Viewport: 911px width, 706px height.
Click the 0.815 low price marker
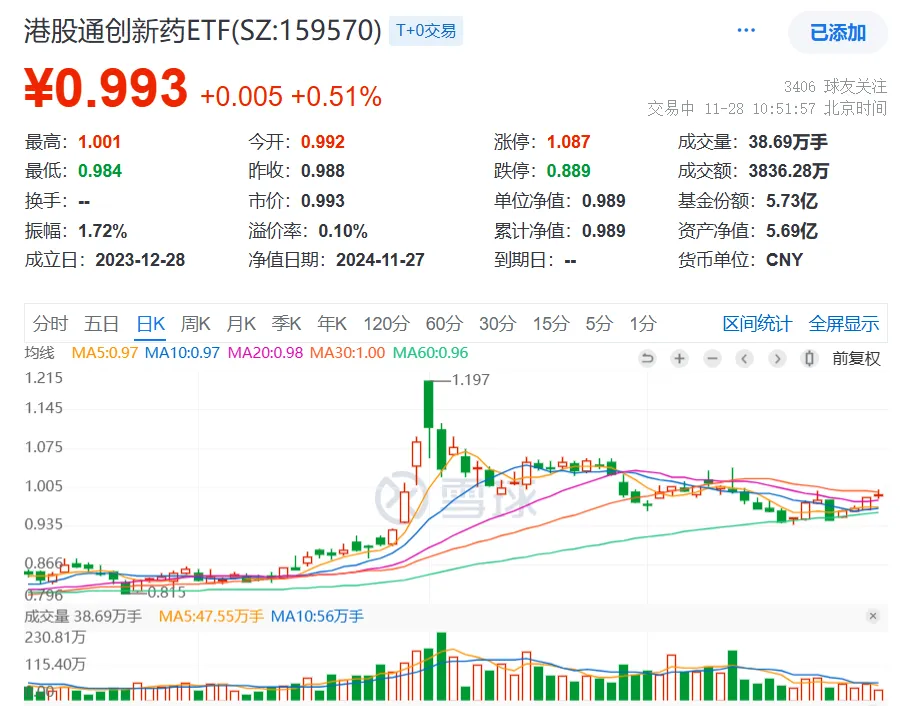[x=166, y=593]
